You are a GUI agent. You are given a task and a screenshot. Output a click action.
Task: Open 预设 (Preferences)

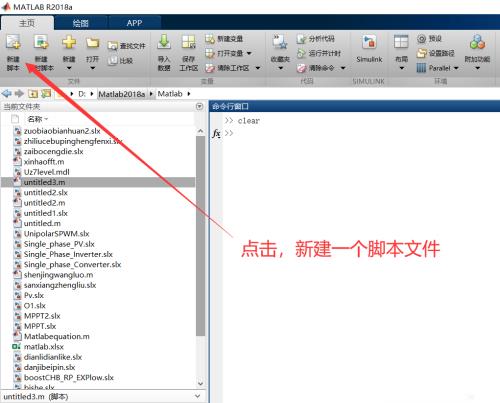[x=429, y=39]
